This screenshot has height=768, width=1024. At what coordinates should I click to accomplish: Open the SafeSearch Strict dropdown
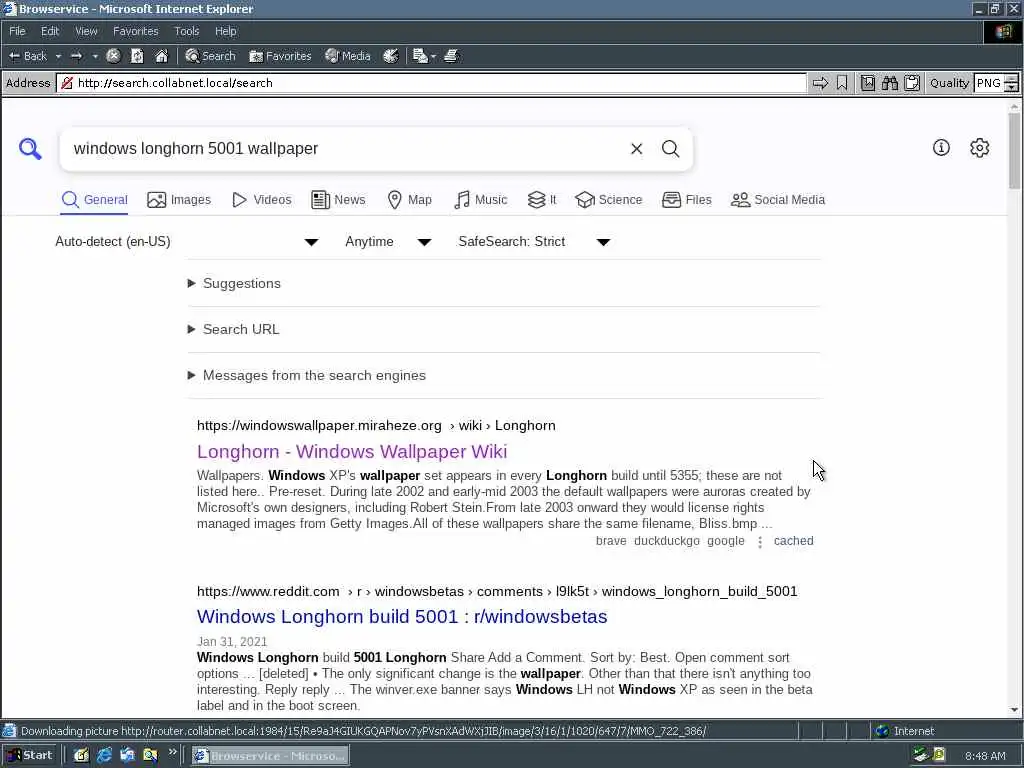pos(534,242)
